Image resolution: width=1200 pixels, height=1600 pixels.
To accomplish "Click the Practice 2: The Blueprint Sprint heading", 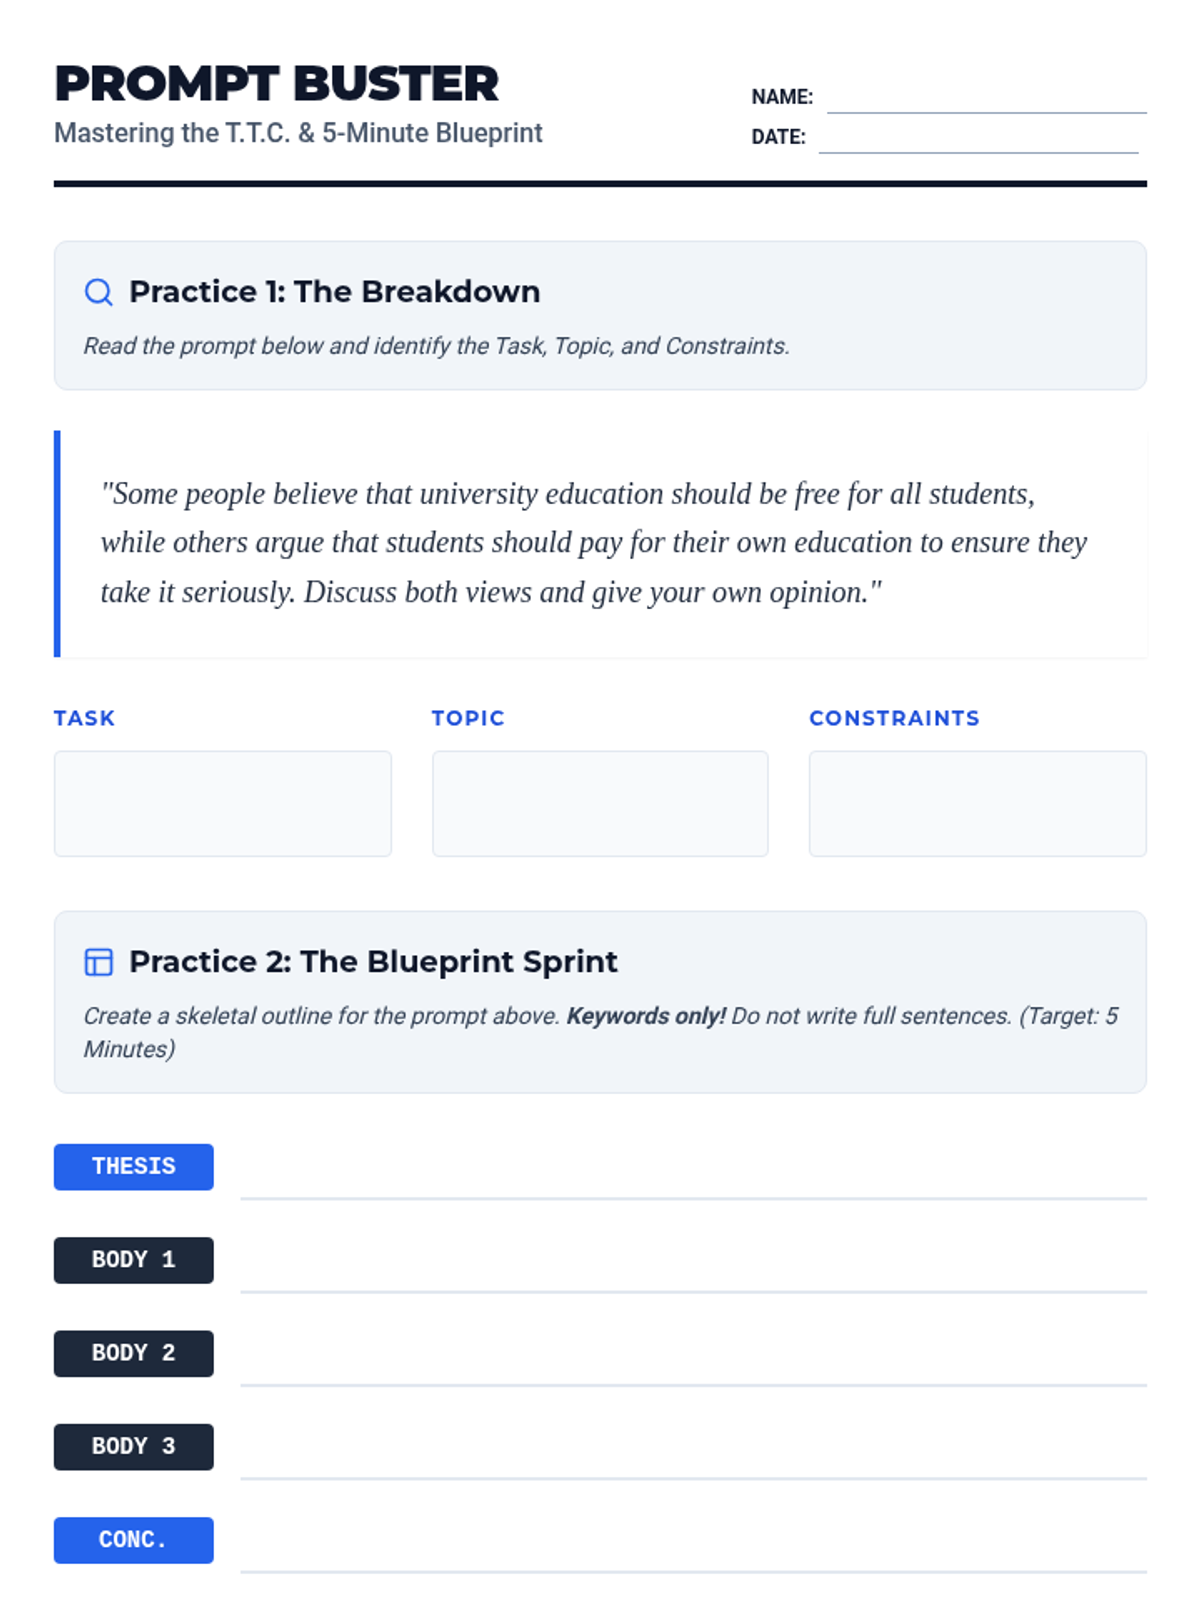I will click(x=373, y=962).
